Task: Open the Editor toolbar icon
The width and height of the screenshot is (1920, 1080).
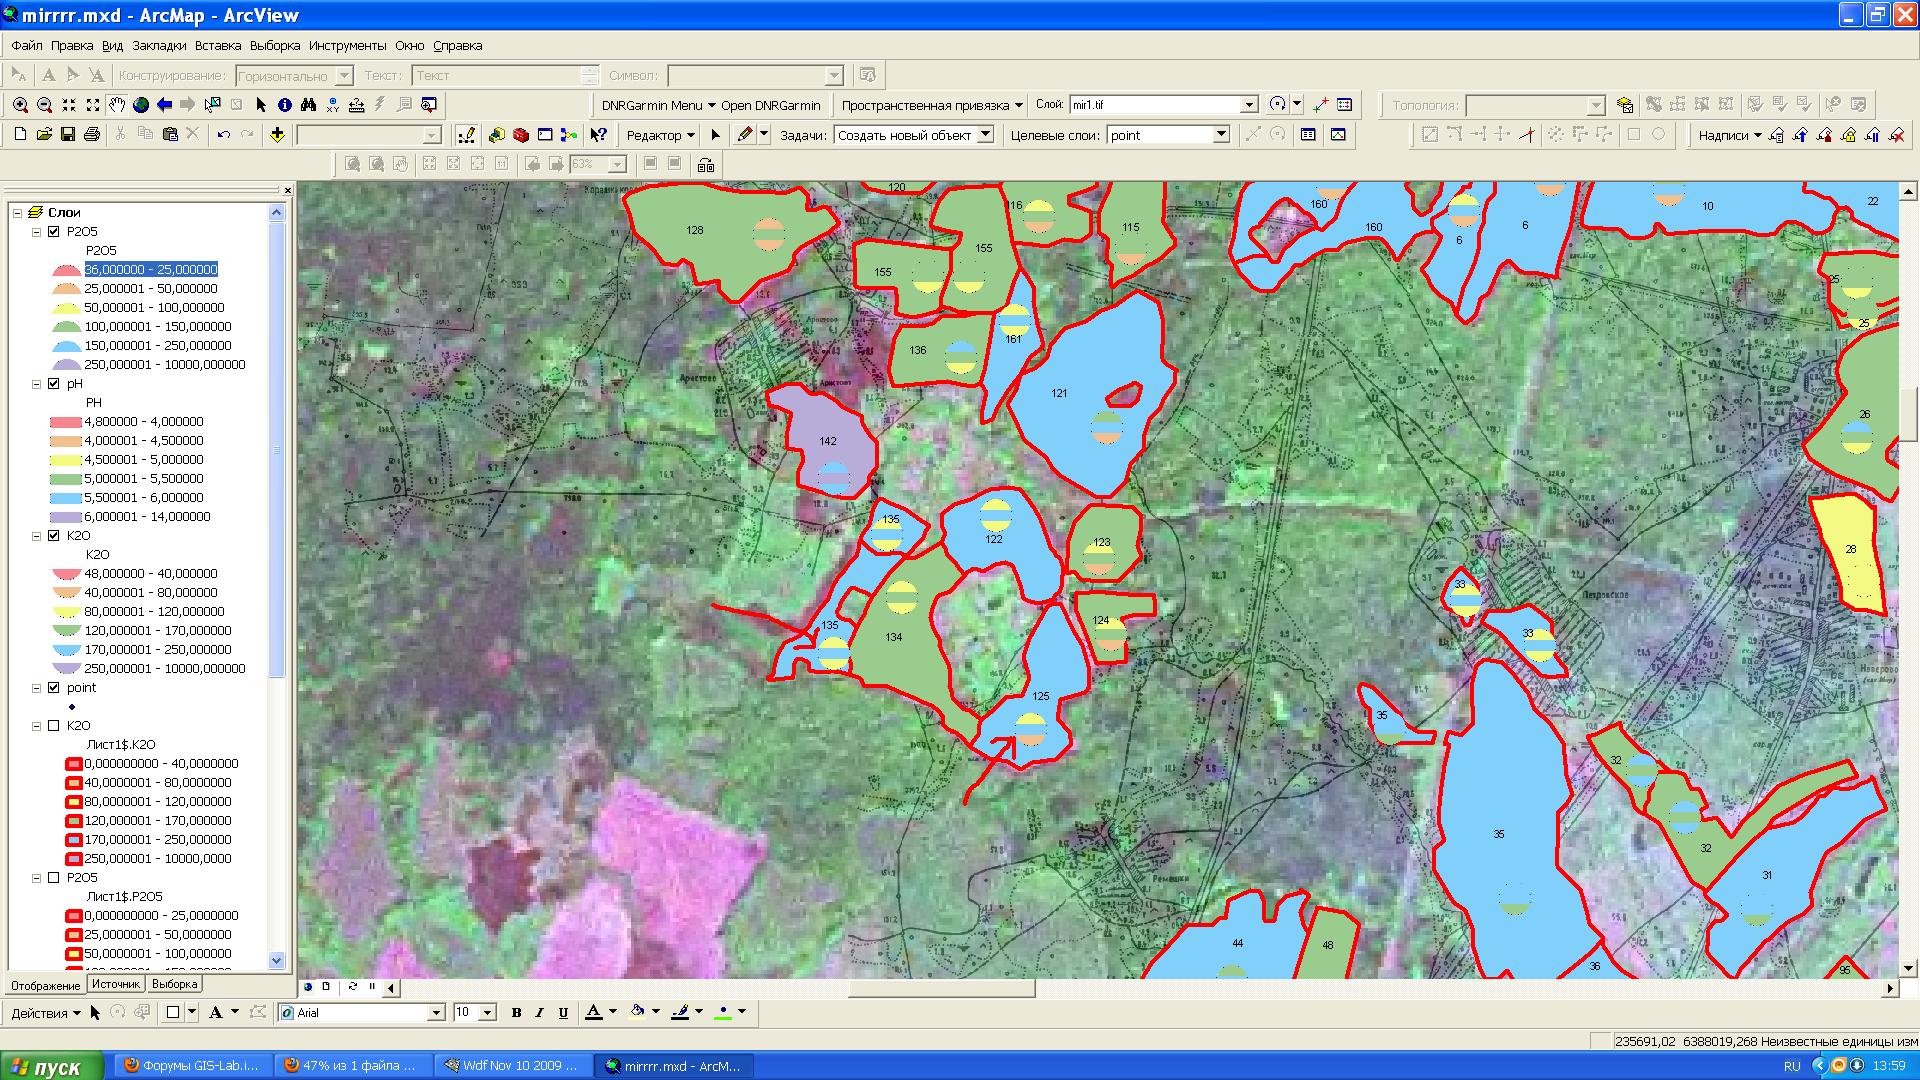Action: [467, 135]
